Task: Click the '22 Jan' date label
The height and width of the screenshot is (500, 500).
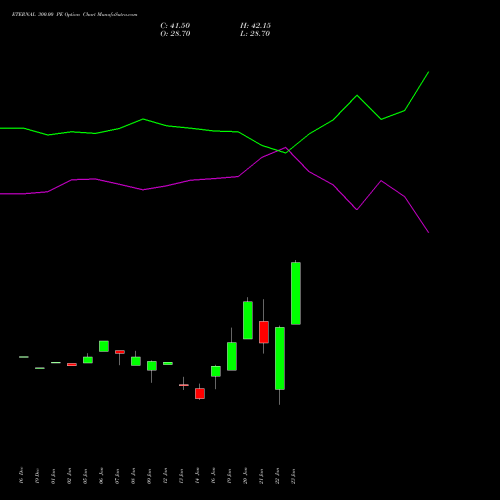Action: coord(277,475)
